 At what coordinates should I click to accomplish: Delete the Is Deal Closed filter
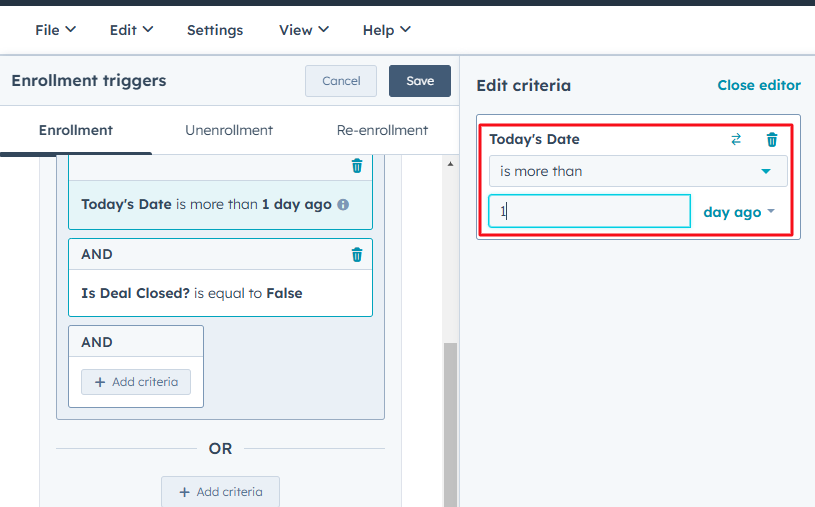(357, 255)
